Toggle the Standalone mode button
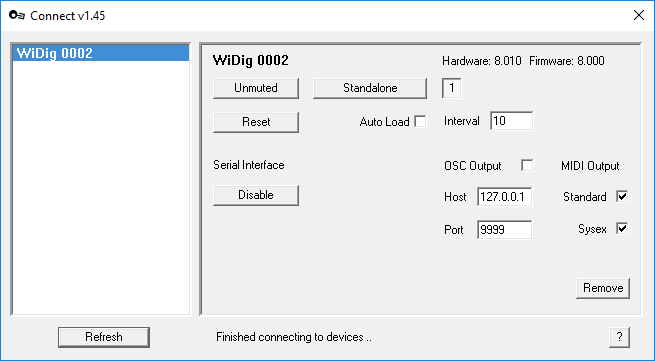655x361 pixels. [370, 88]
